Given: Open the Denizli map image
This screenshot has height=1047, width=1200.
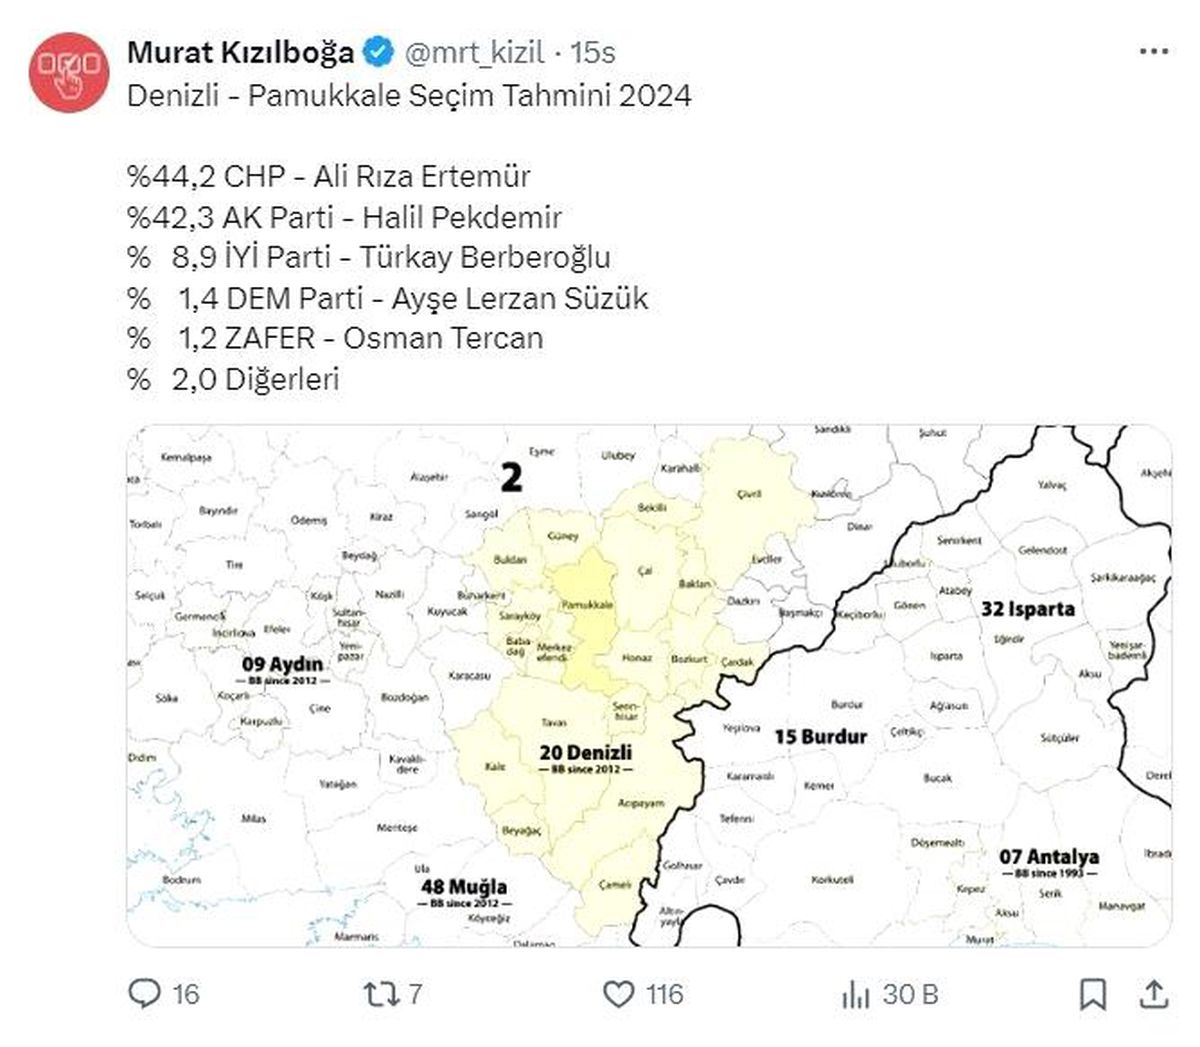Looking at the screenshot, I should [648, 685].
